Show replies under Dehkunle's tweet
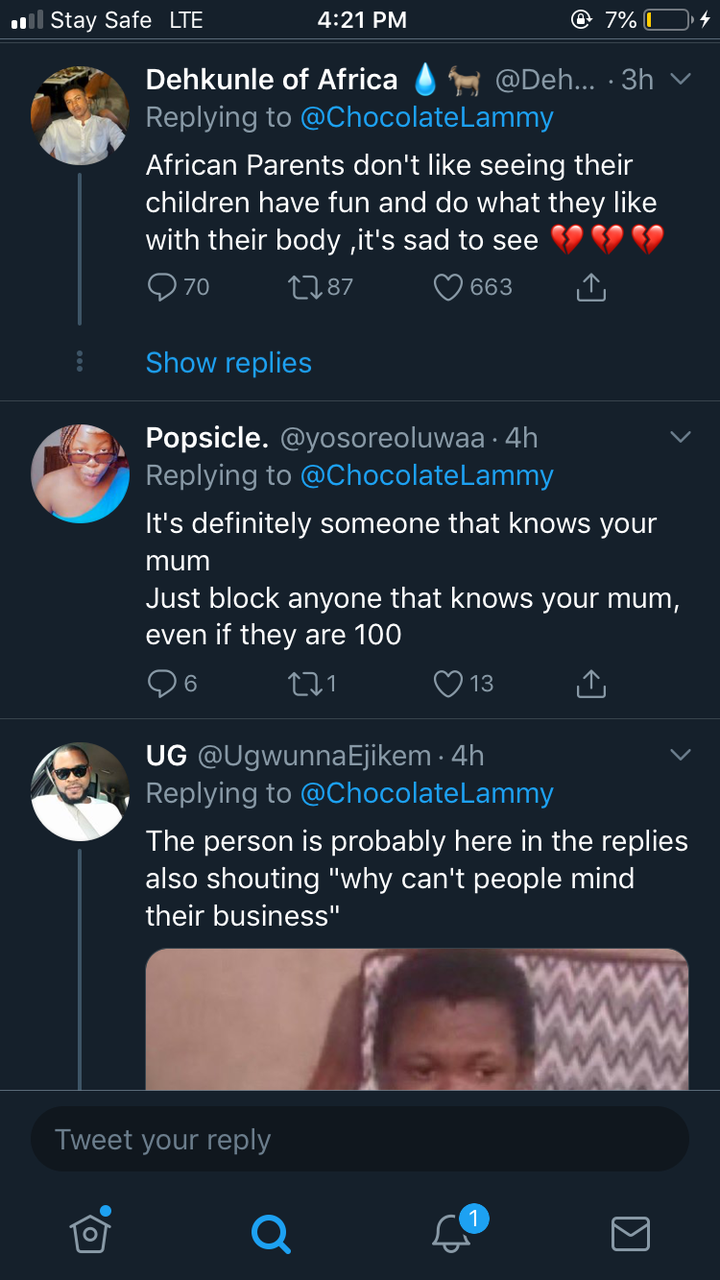 (x=228, y=363)
